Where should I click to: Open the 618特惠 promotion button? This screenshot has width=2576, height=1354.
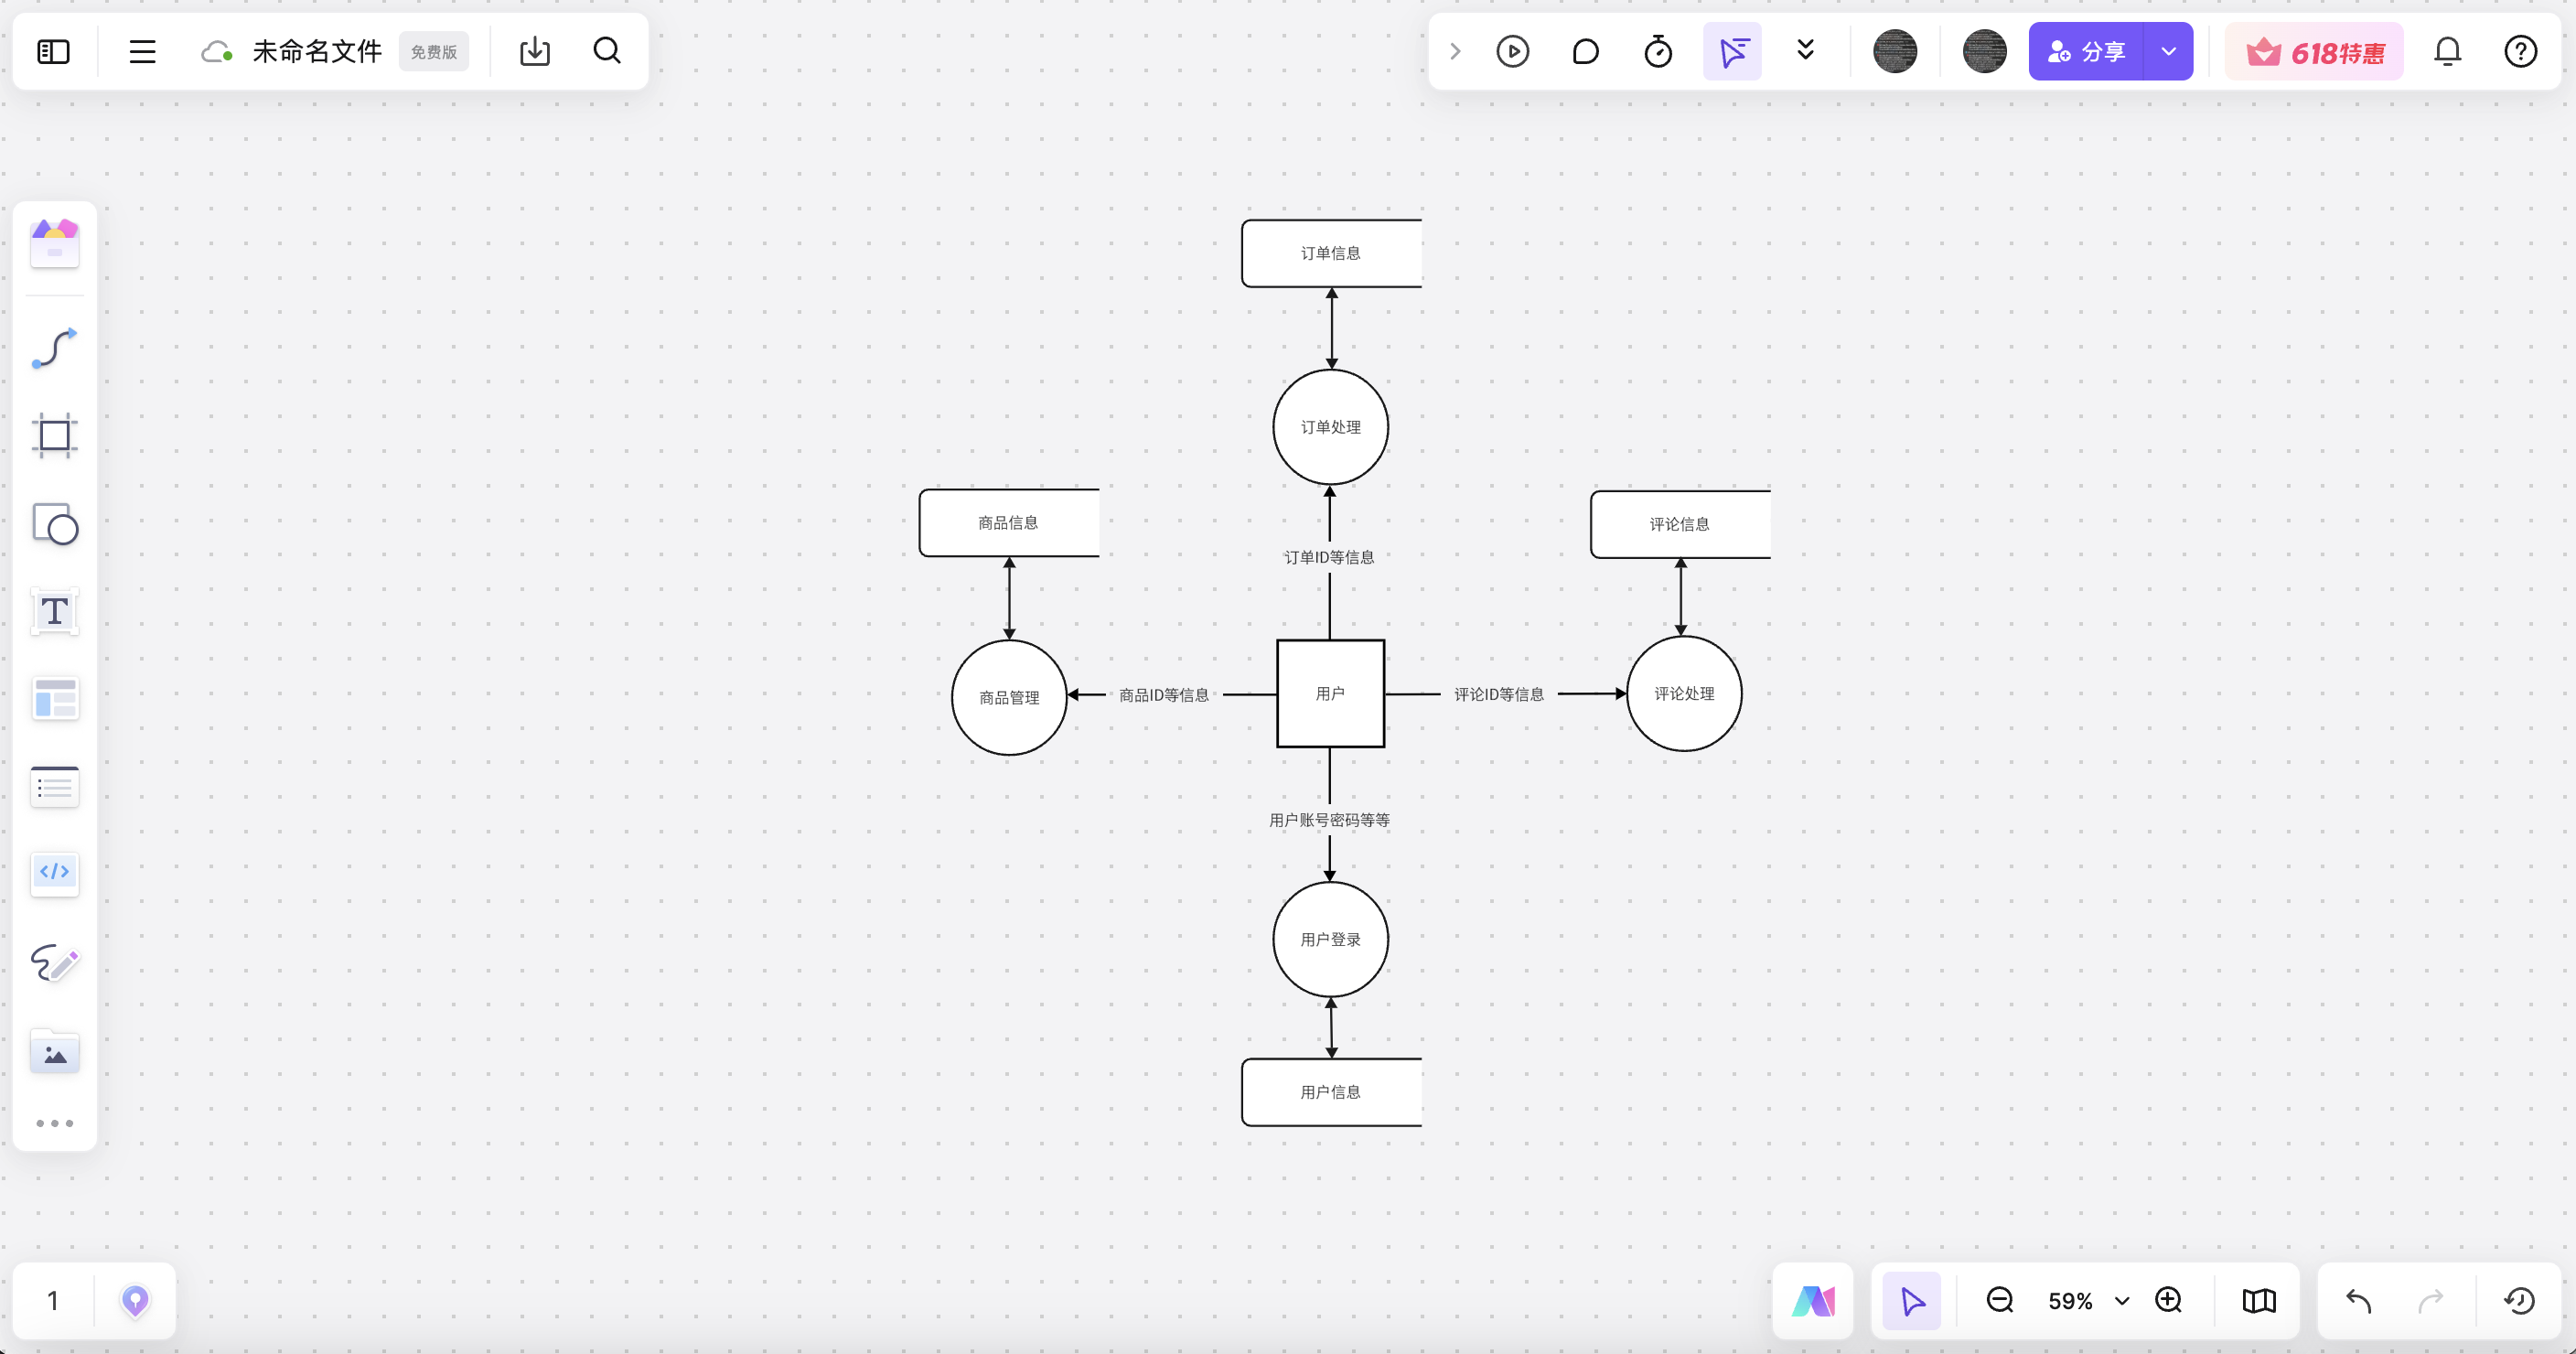point(2314,52)
